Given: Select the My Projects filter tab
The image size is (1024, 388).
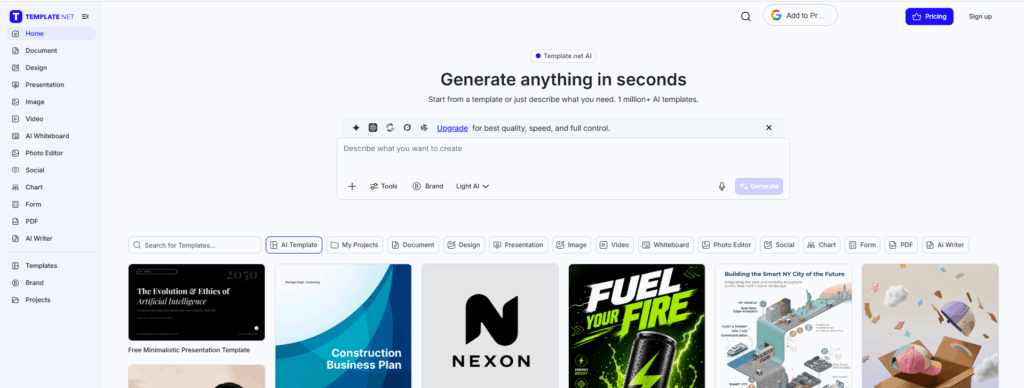Looking at the screenshot, I should tap(355, 245).
